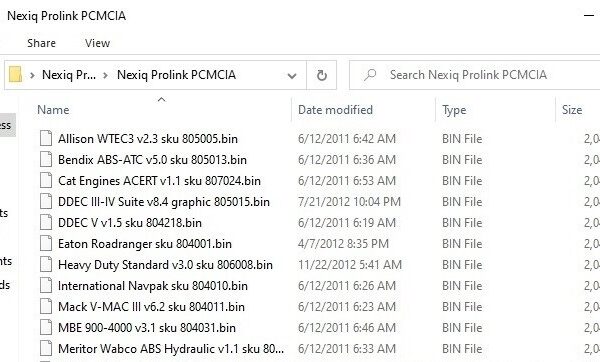Select the DDEC III-IV Suite file icon

(46, 202)
